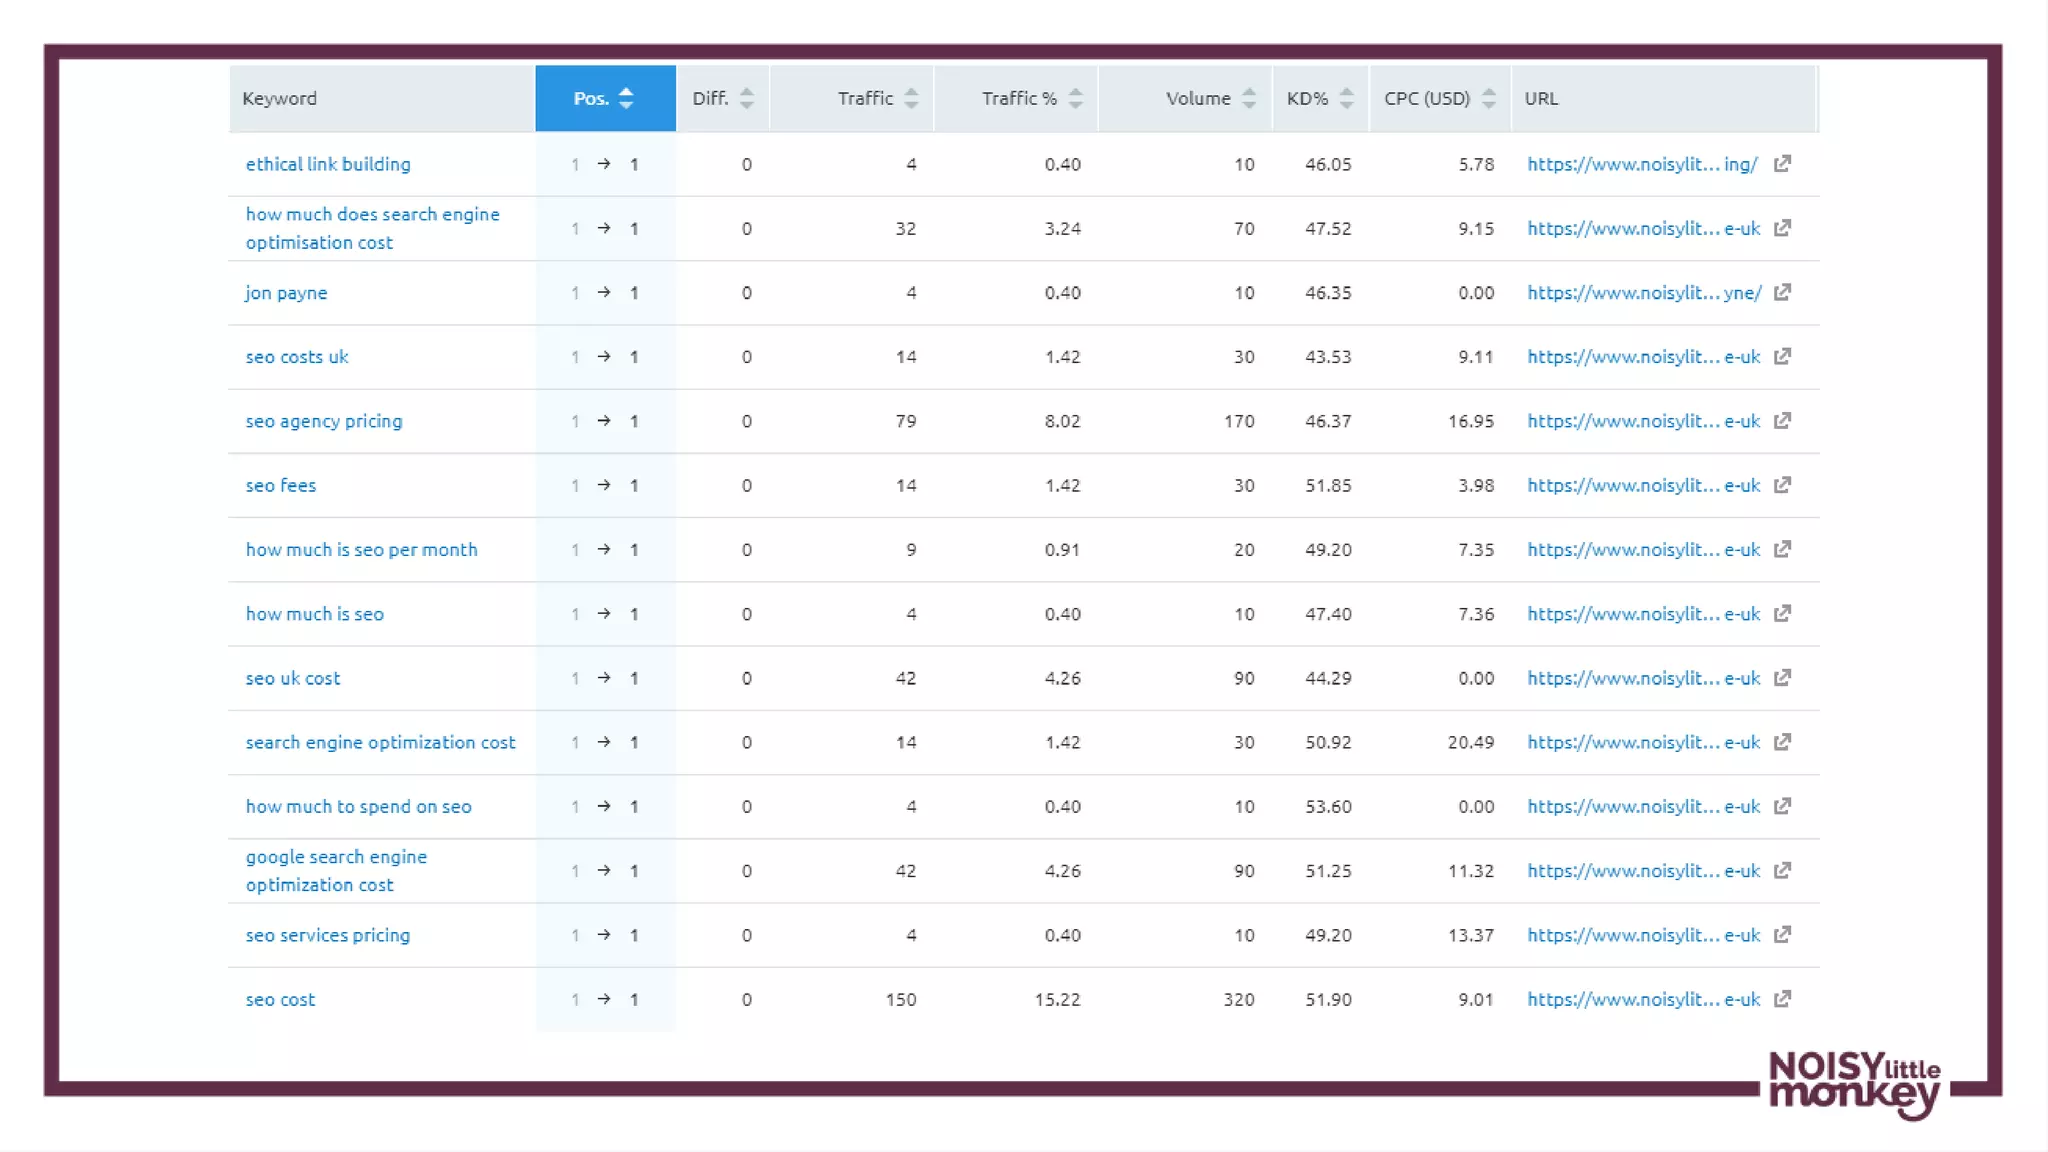This screenshot has height=1152, width=2048.
Task: Open external link icon for seo uk cost
Action: (x=1782, y=678)
